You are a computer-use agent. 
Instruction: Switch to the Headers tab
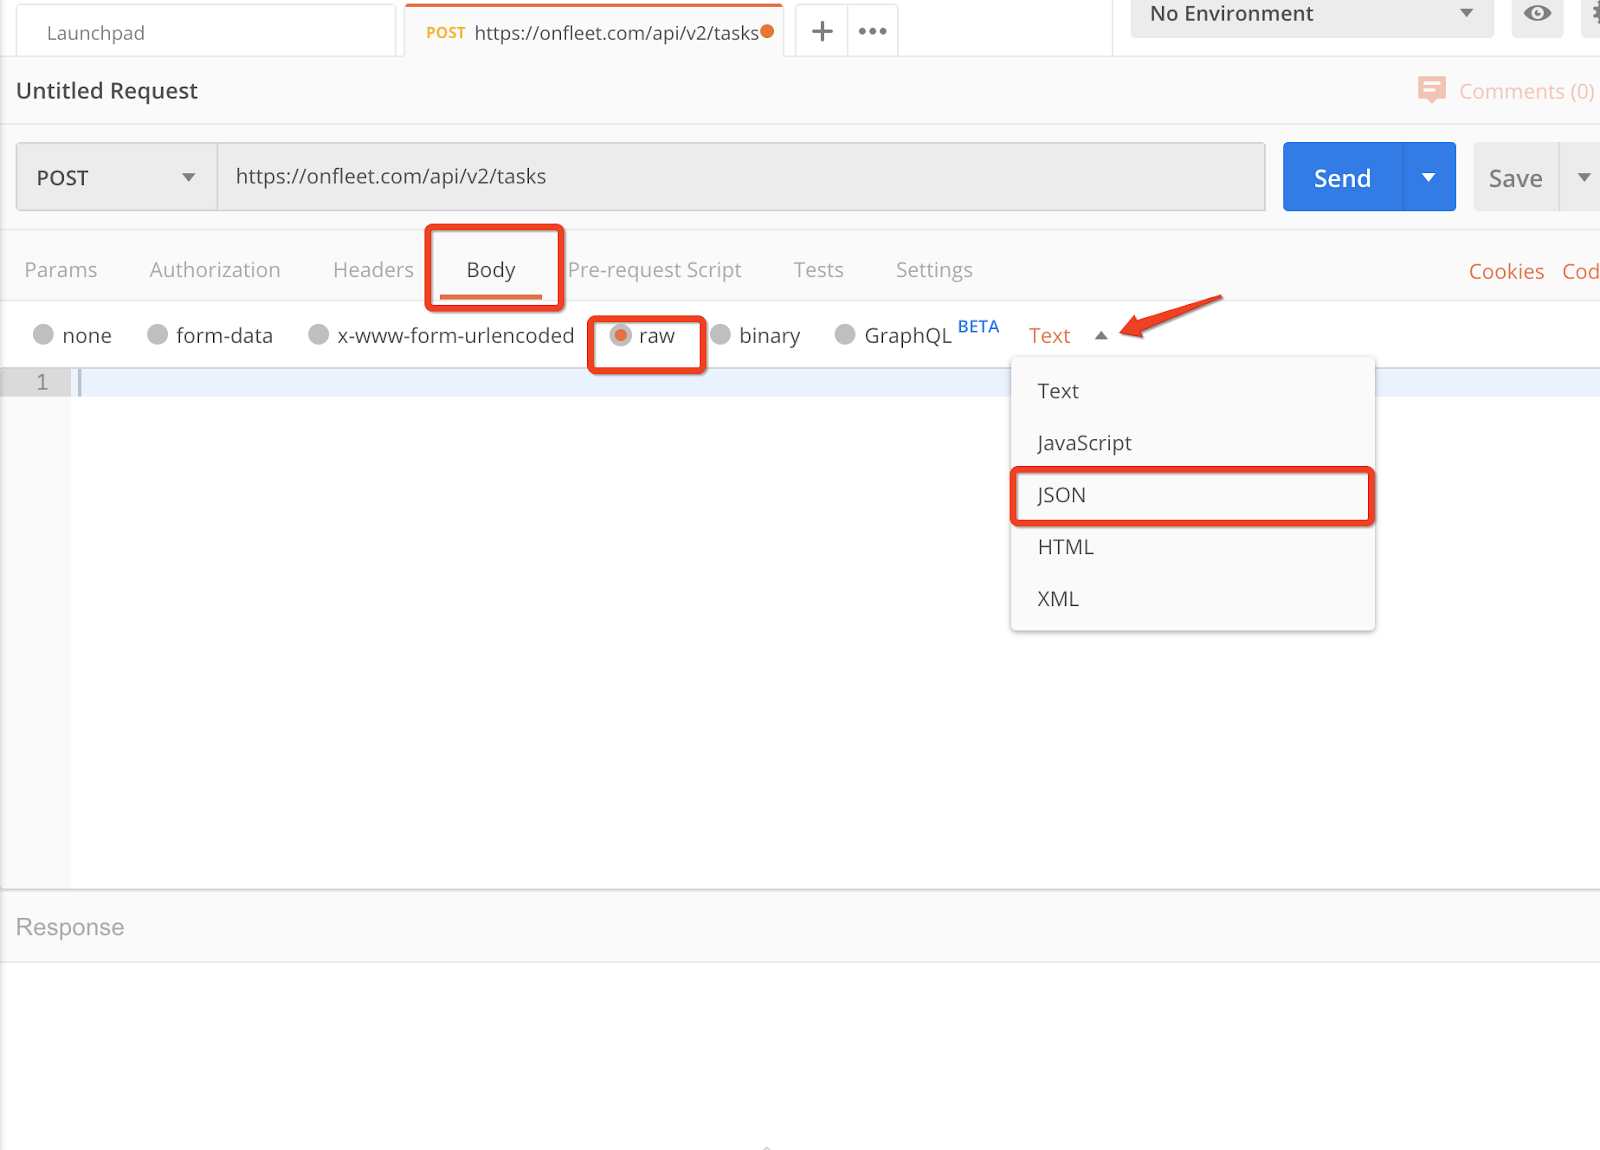pyautogui.click(x=373, y=270)
